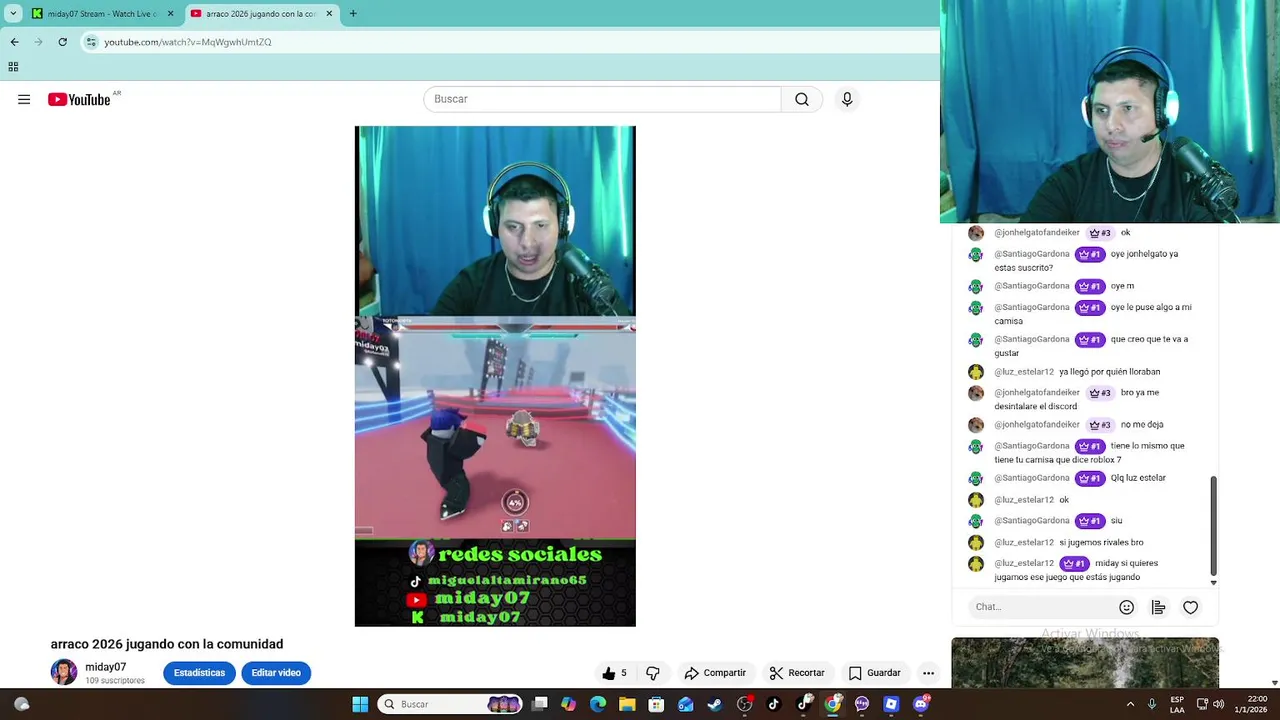Viewport: 1280px width, 720px height.
Task: Dislike the video with thumbs down
Action: coord(653,673)
